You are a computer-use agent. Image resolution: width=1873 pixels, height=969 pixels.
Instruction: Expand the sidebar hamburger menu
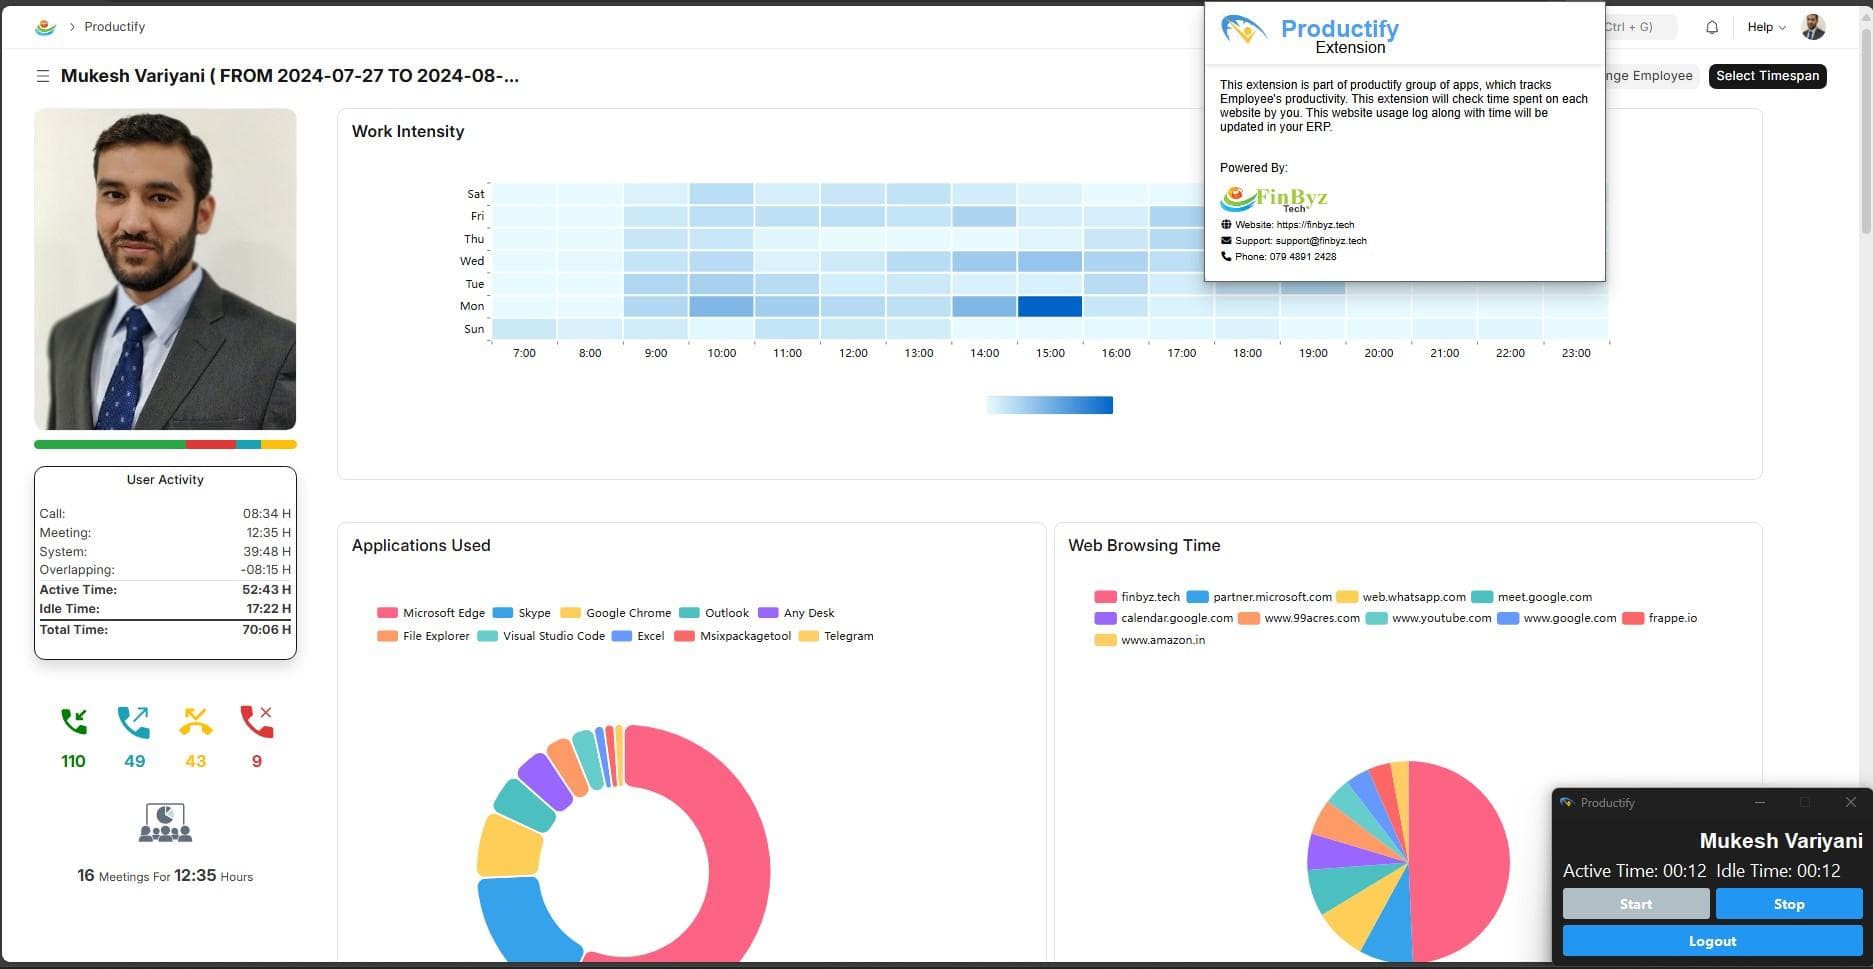point(42,75)
